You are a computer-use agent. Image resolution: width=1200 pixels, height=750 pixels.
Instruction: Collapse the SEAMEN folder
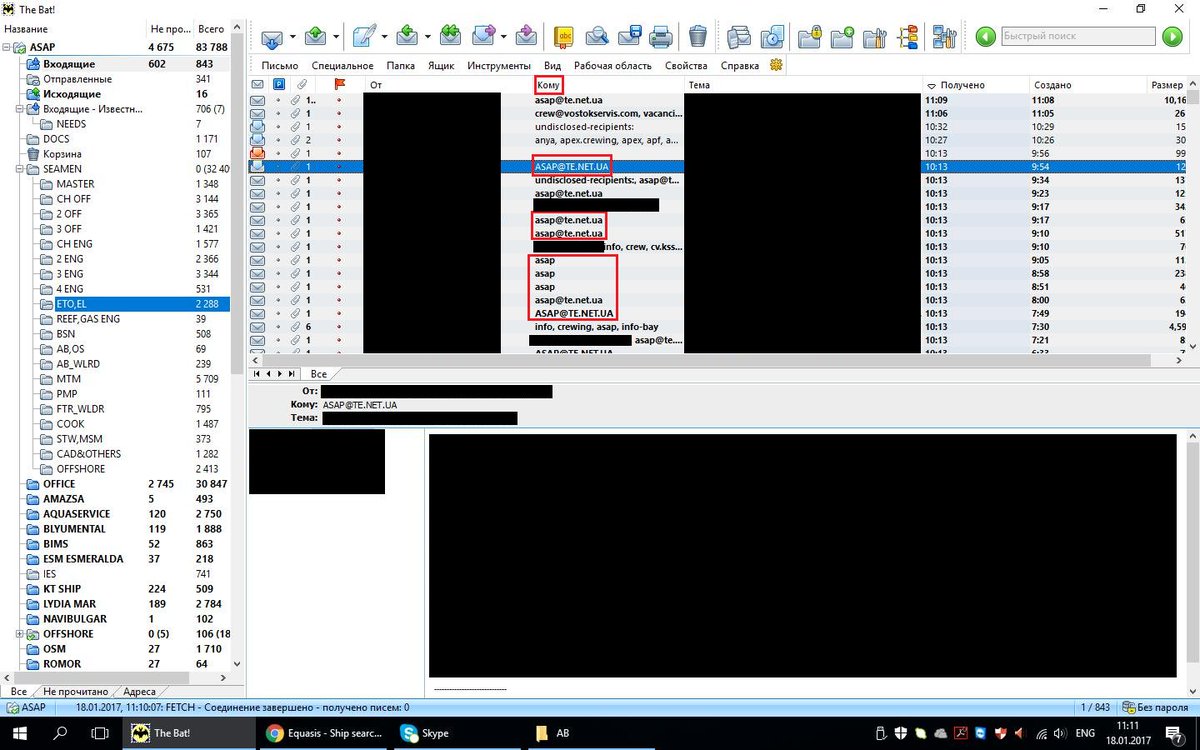[x=20, y=169]
